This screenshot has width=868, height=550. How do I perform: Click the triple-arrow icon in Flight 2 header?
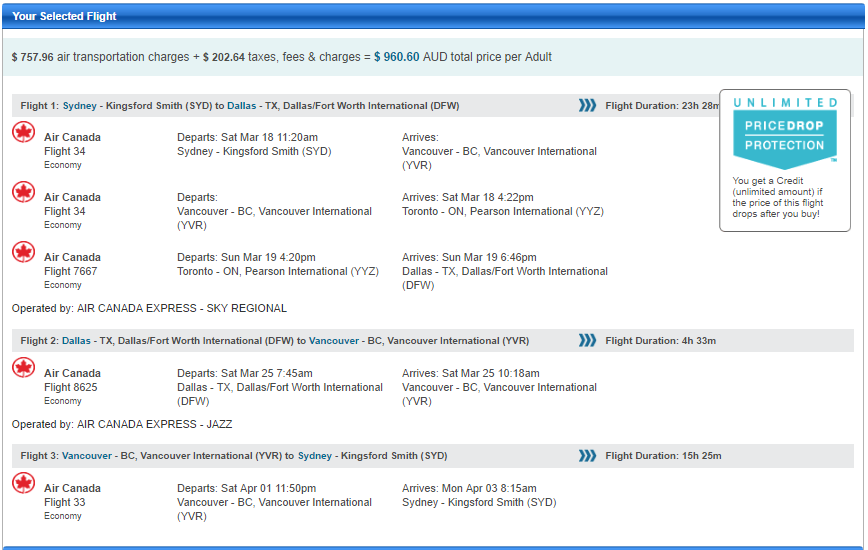(x=587, y=340)
